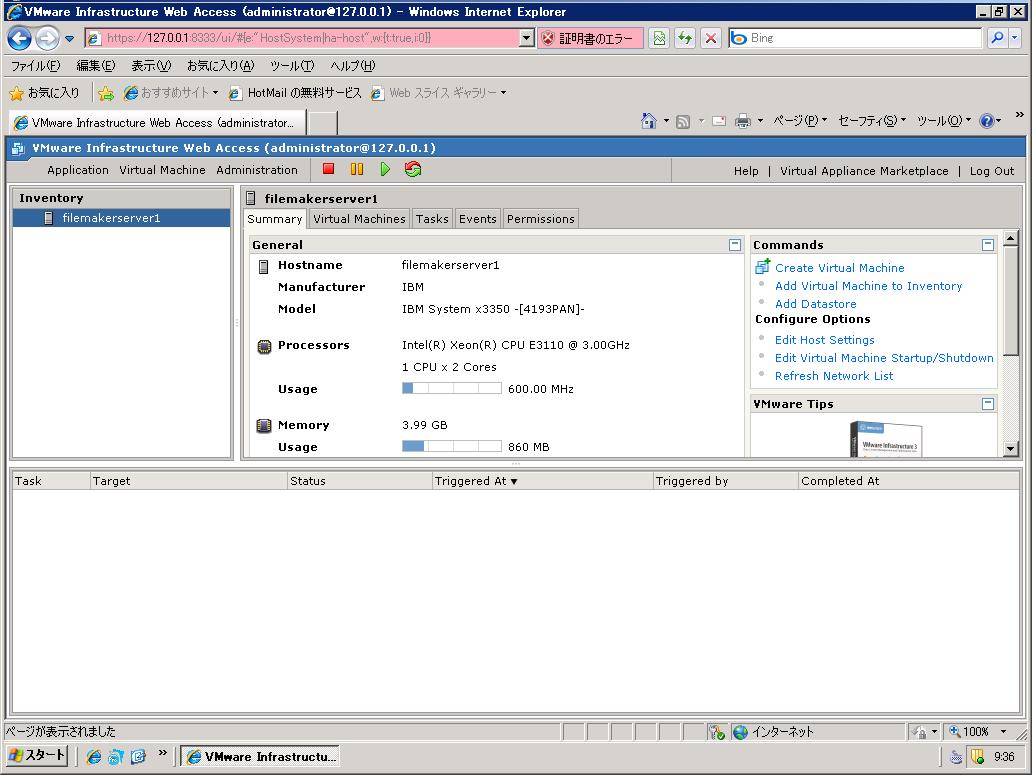The width and height of the screenshot is (1032, 775).
Task: Open the search provider dropdown arrow
Action: [x=1014, y=38]
